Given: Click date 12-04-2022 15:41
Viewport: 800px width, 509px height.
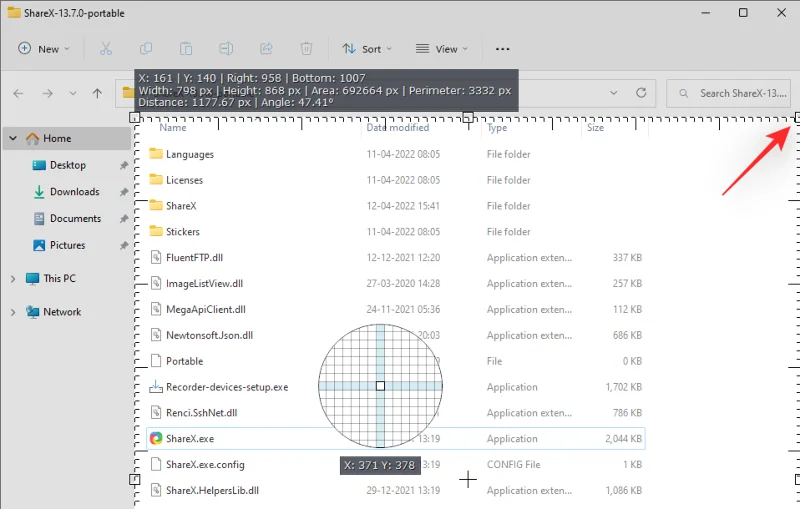Looking at the screenshot, I should 403,206.
